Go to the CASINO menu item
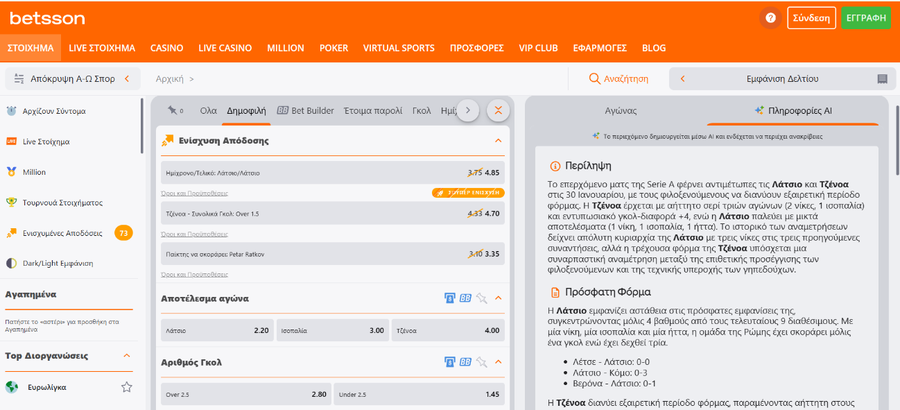900x410 pixels. pyautogui.click(x=167, y=48)
